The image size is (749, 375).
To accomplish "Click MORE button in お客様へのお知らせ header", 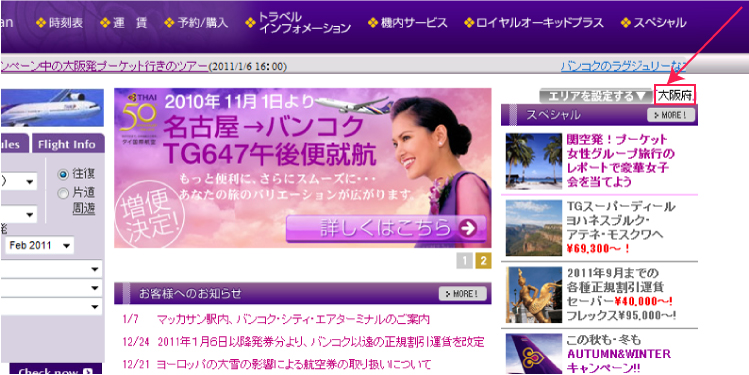I will pyautogui.click(x=462, y=294).
